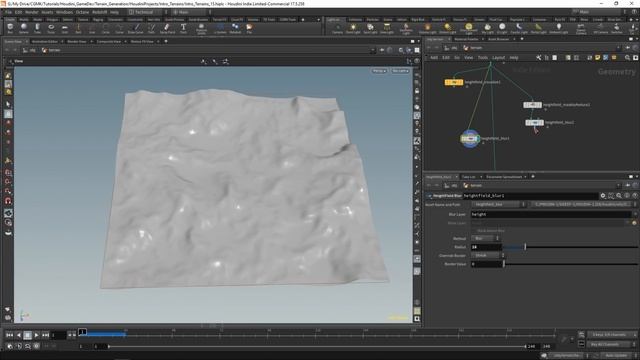Edit the Radius value field
Image resolution: width=640 pixels, height=360 pixels.
click(486, 247)
